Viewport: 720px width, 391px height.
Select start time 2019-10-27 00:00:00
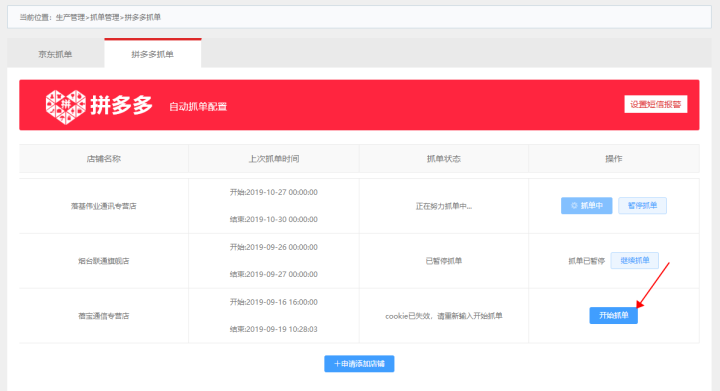274,192
